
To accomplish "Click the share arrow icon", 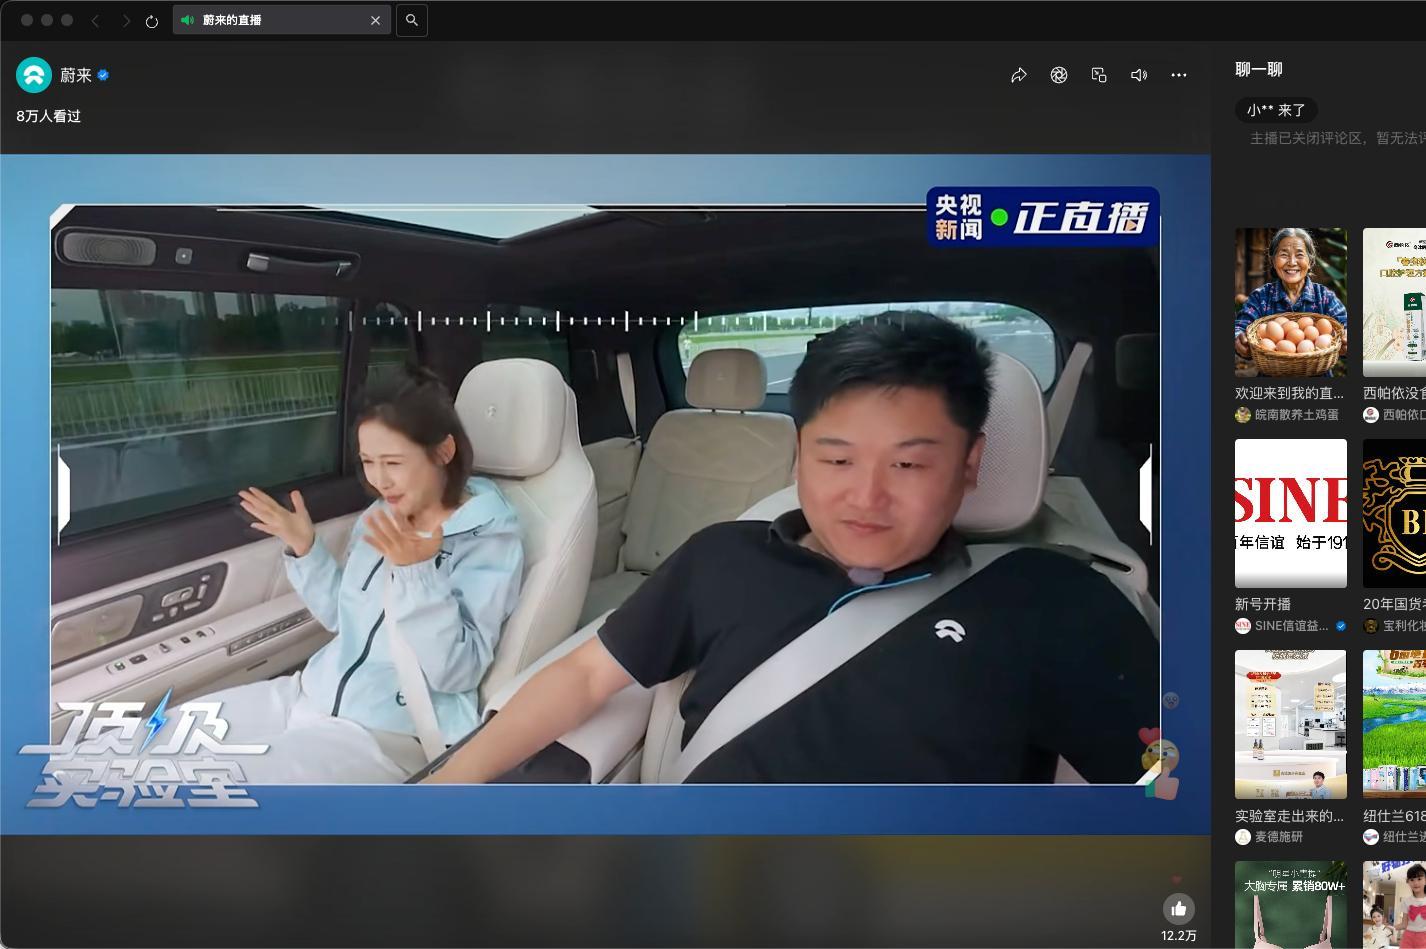I will point(1019,75).
